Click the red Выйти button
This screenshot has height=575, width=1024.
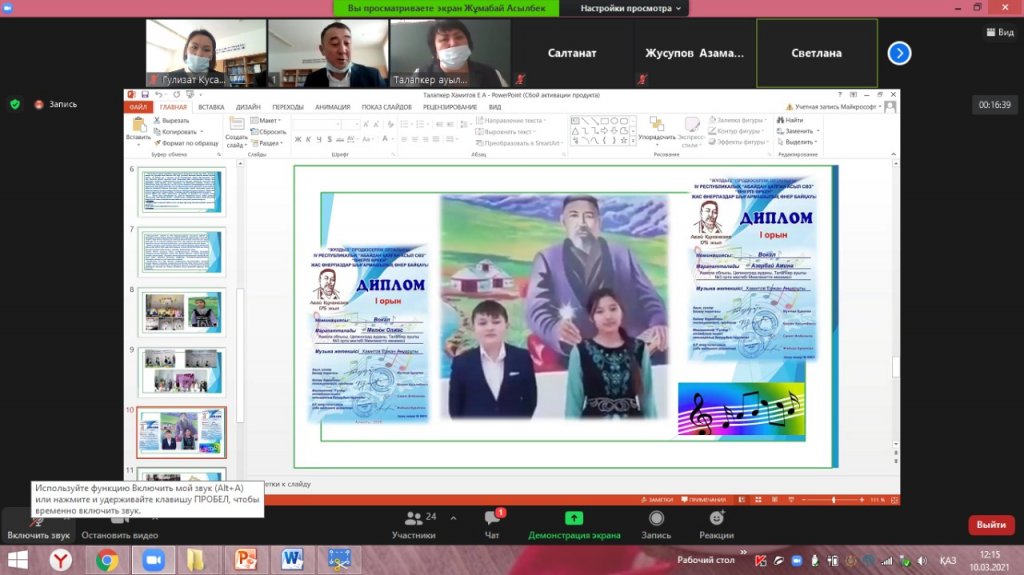[991, 525]
